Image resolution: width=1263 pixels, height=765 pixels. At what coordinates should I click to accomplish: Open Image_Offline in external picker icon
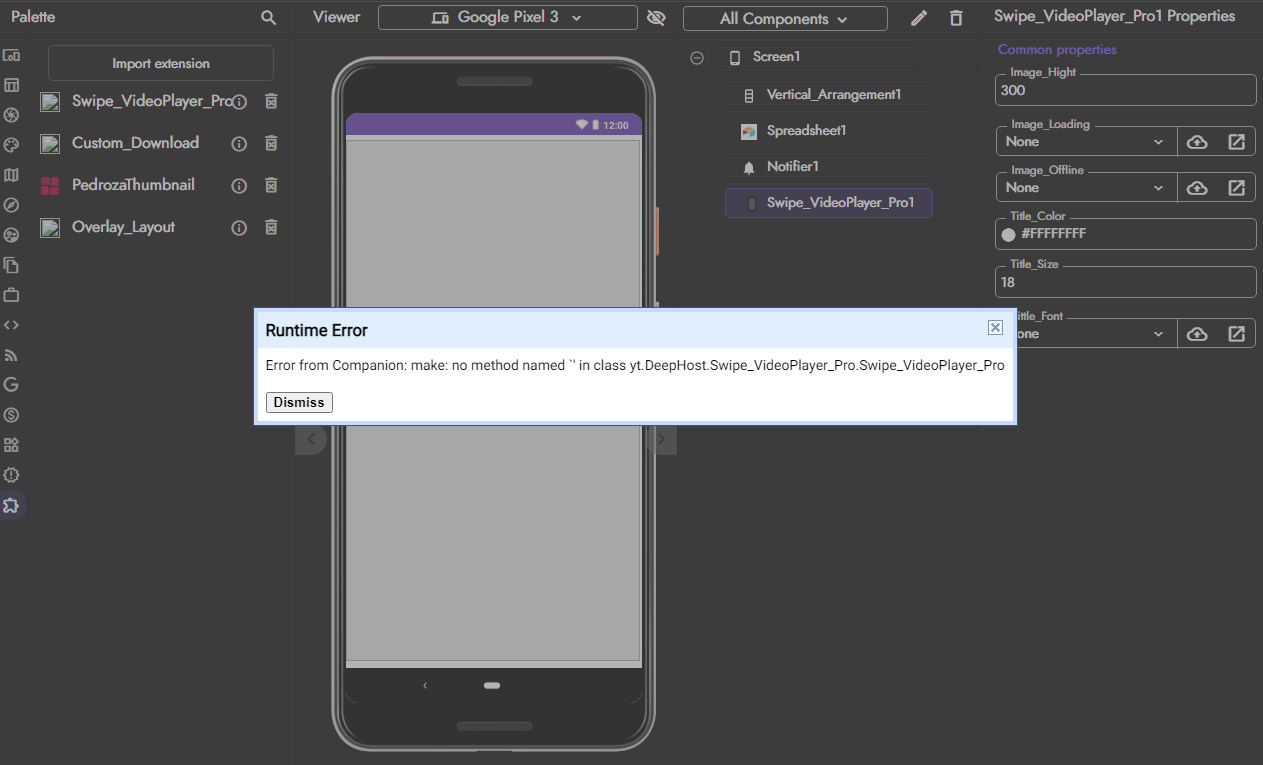pos(1237,187)
